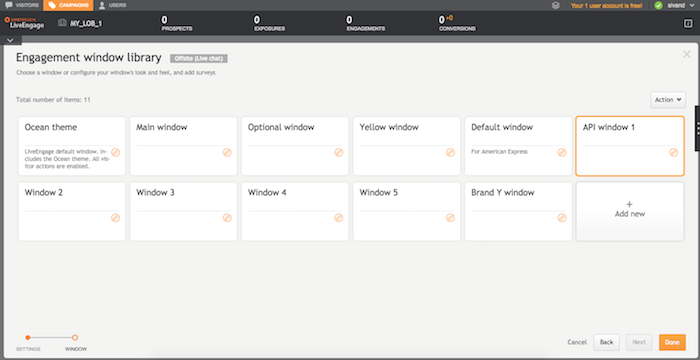Click Cancel
700x360 pixels.
(577, 342)
